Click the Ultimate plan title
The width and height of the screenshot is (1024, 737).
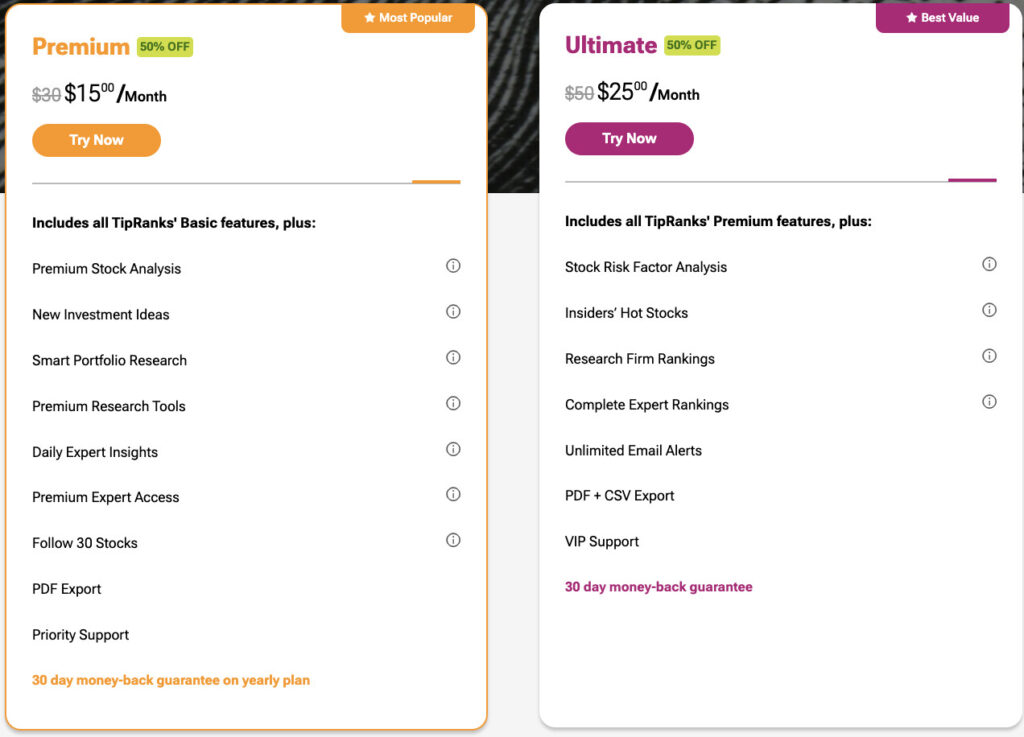610,46
